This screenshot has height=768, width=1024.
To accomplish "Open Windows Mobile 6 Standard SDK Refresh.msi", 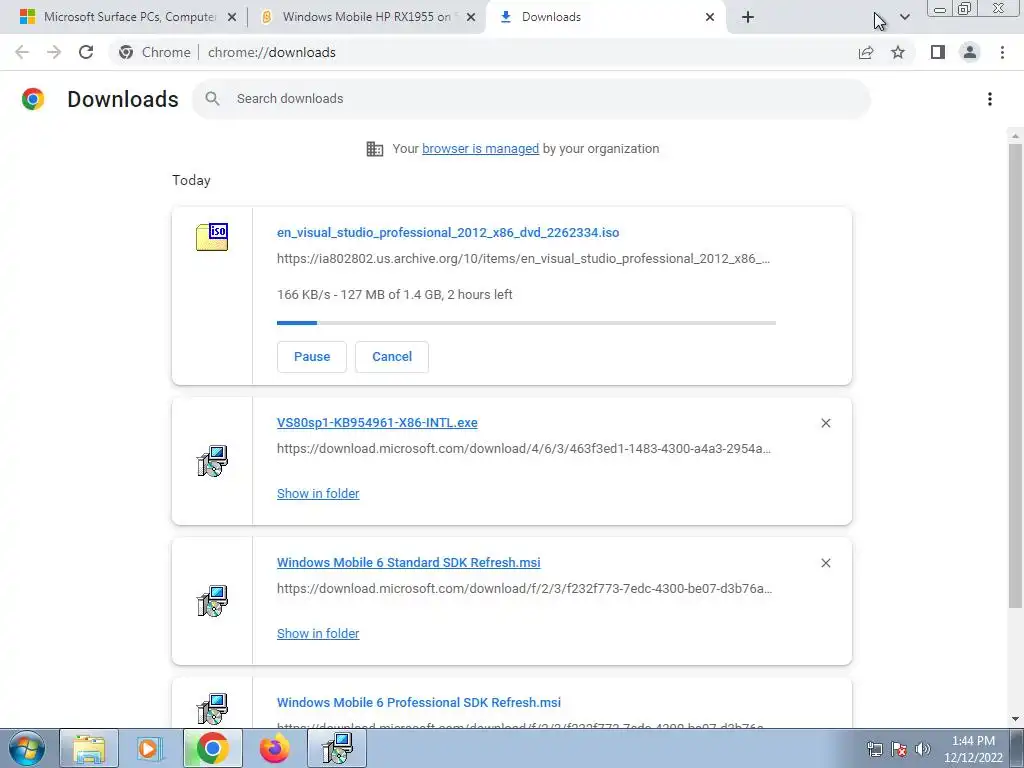I will pos(409,562).
